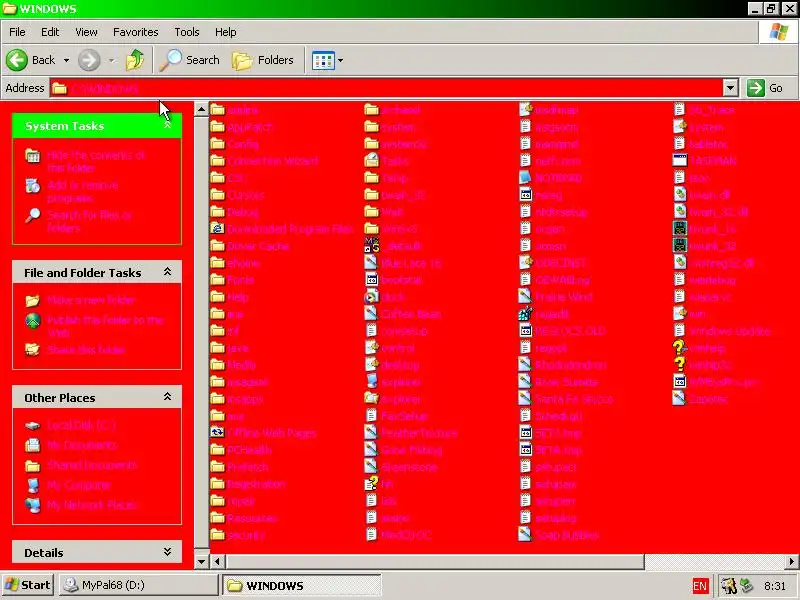Image resolution: width=800 pixels, height=600 pixels.
Task: Open the Tasks scheduled folder icon
Action: tap(372, 161)
